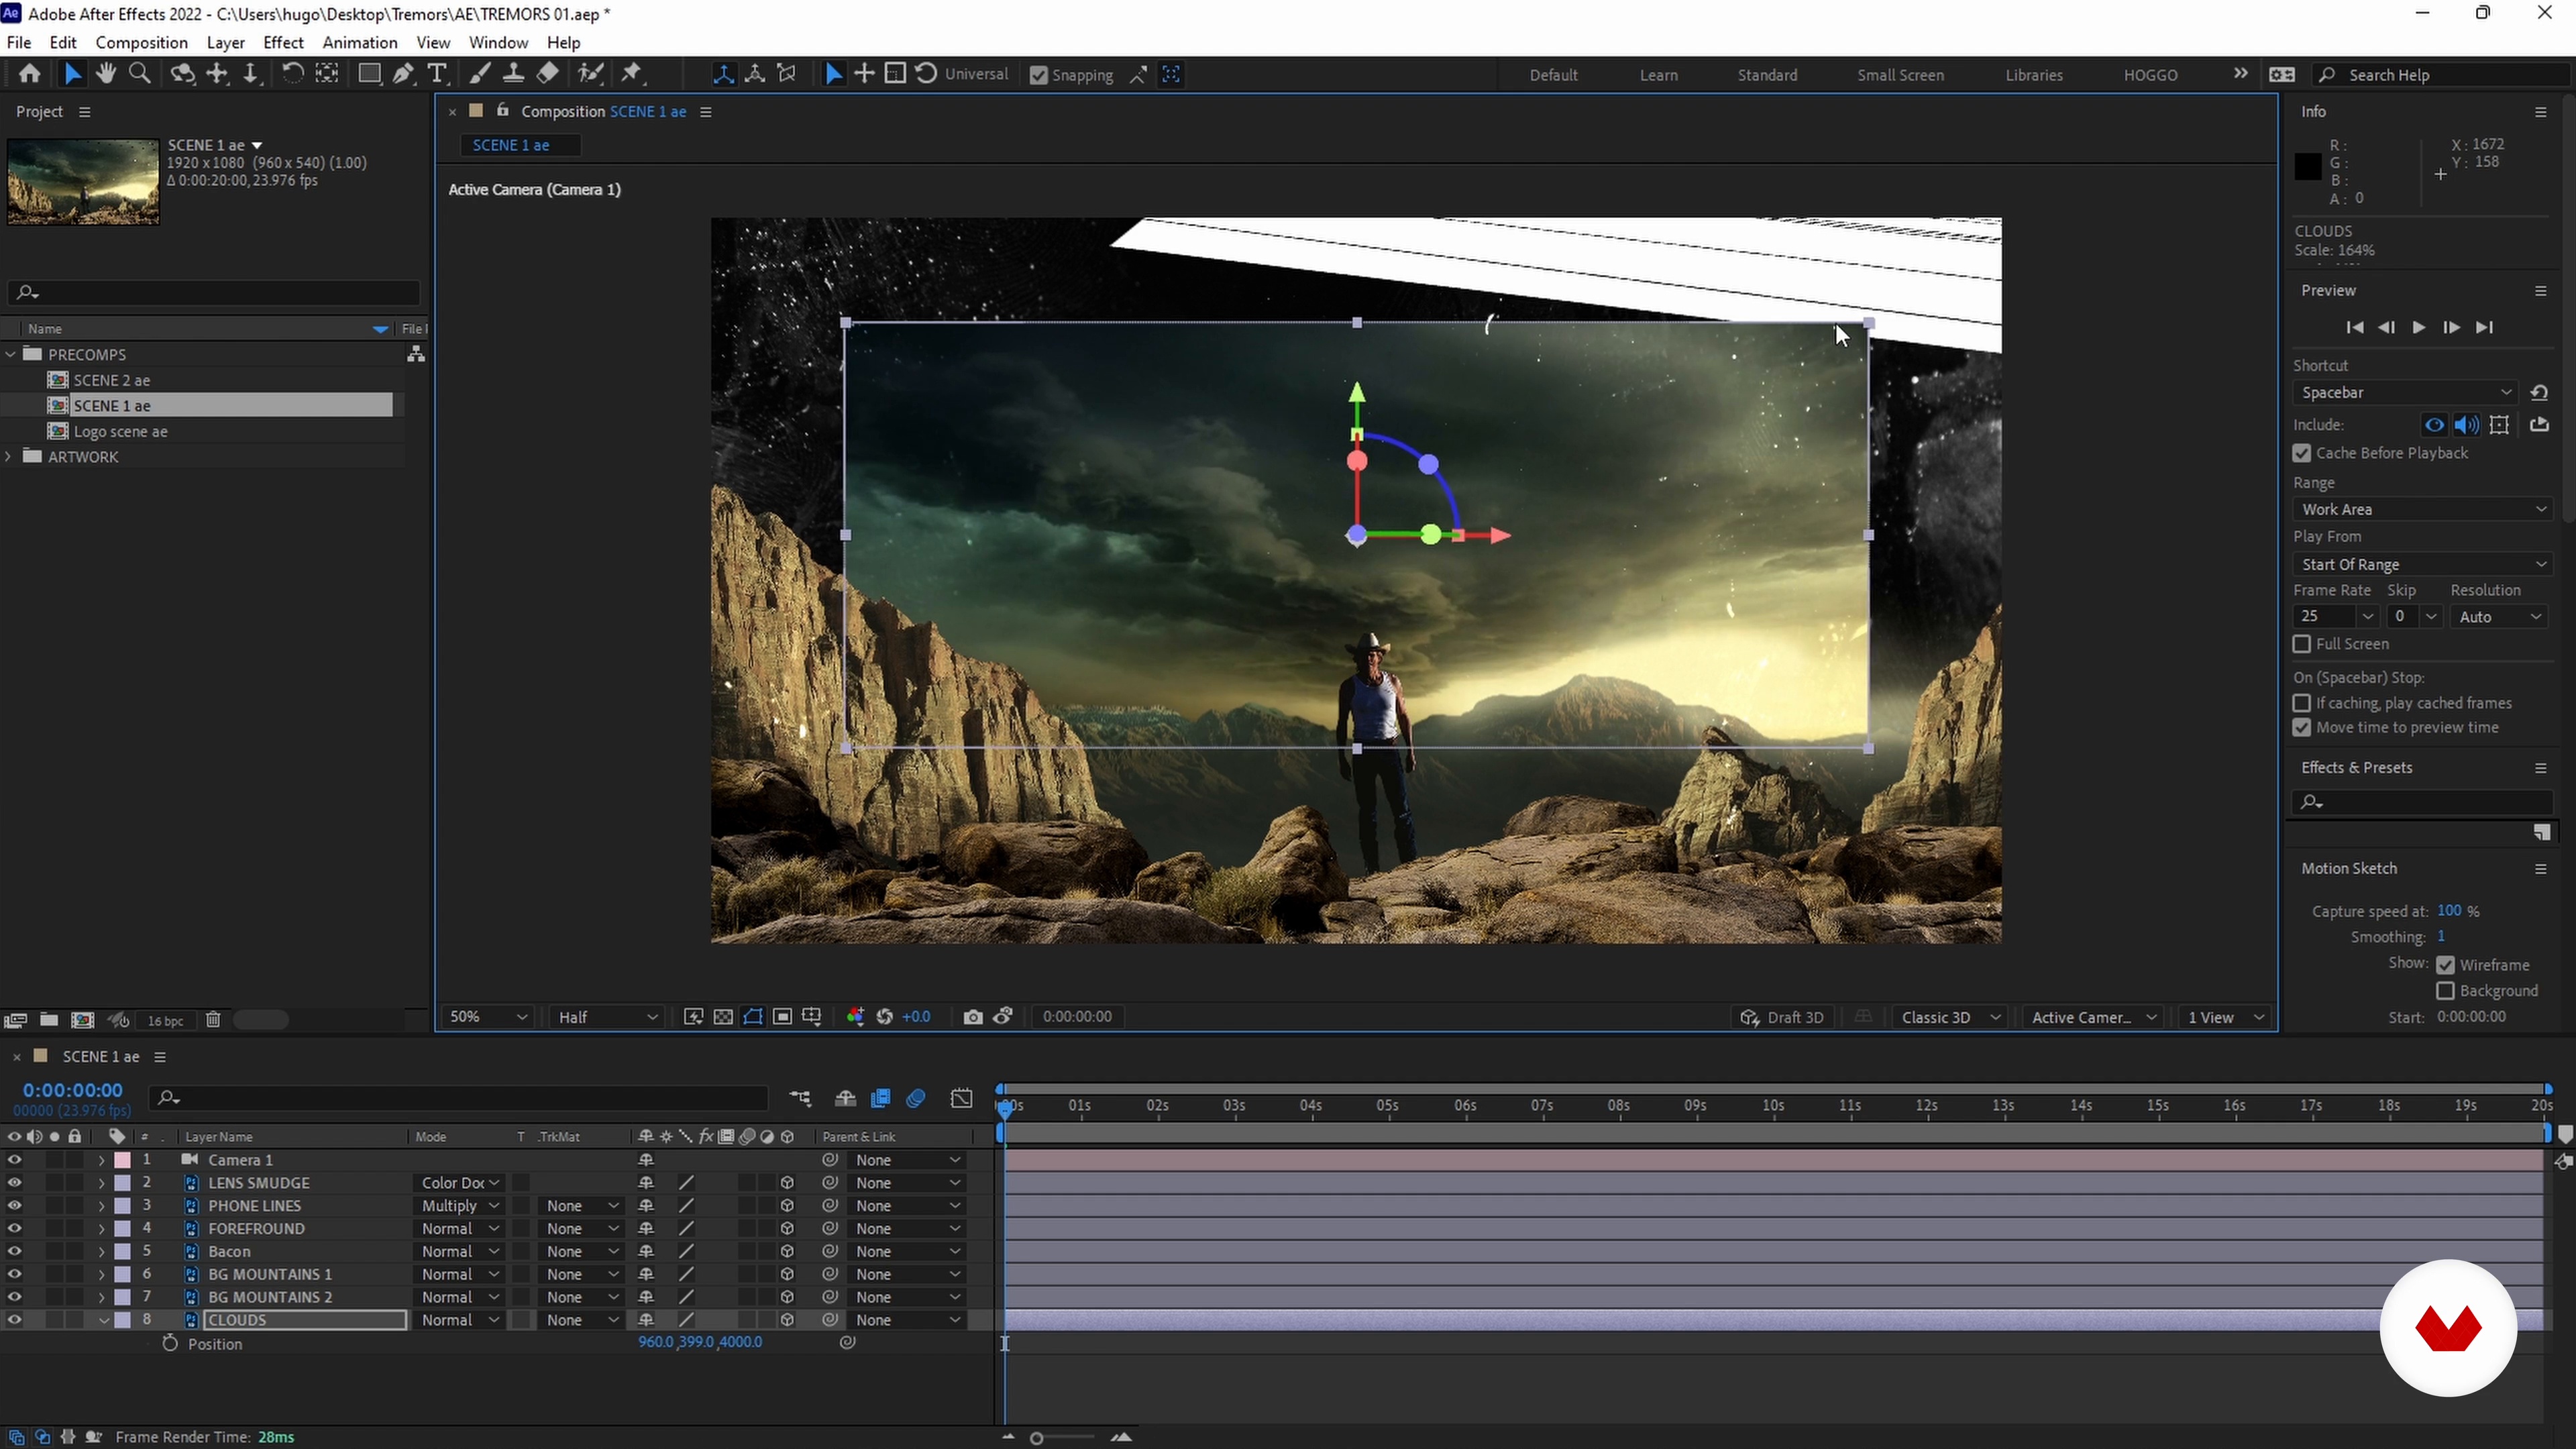This screenshot has width=2576, height=1449.
Task: Enable the Full Screen checkbox
Action: [2302, 644]
